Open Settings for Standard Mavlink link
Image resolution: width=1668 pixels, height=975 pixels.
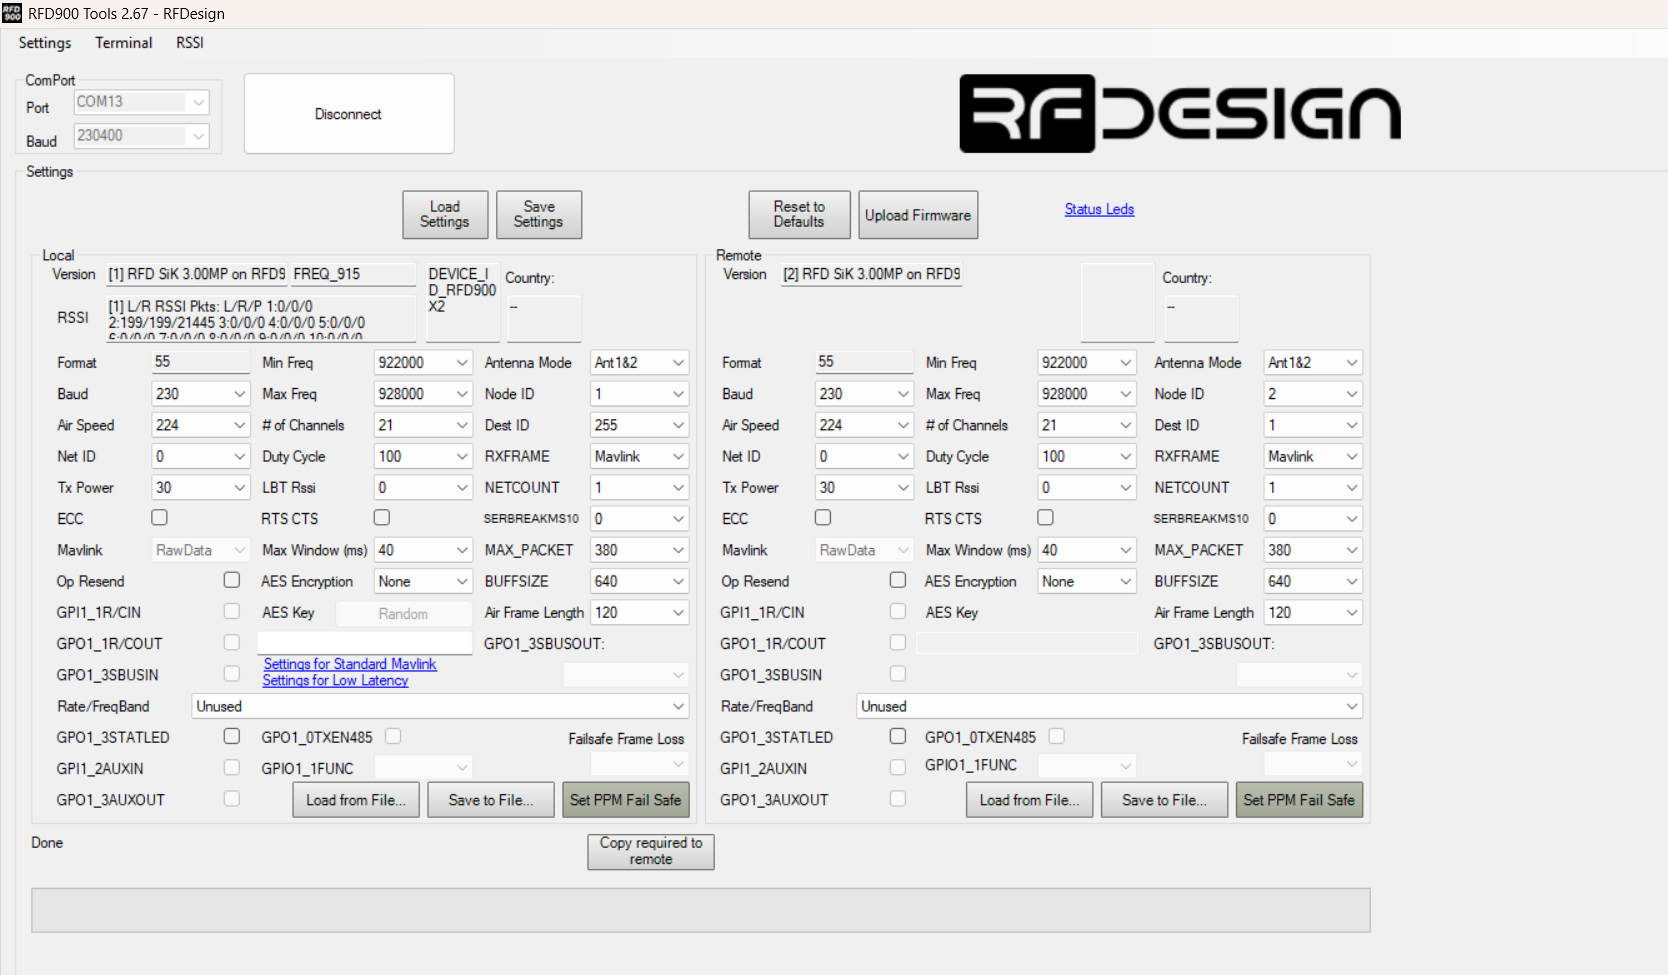click(x=350, y=664)
